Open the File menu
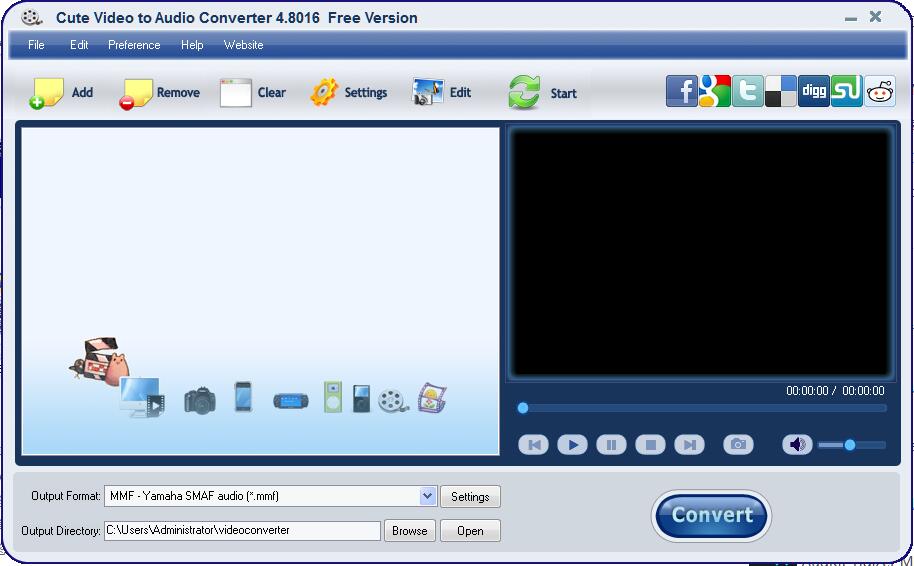Image resolution: width=914 pixels, height=566 pixels. [x=36, y=45]
